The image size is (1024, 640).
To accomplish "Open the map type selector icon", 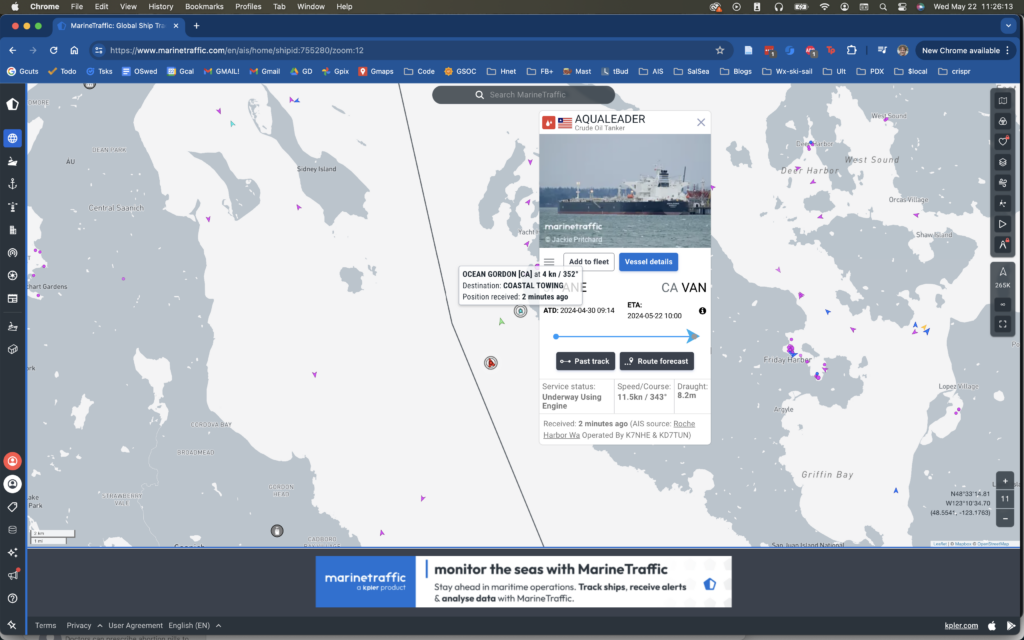I will (1002, 101).
